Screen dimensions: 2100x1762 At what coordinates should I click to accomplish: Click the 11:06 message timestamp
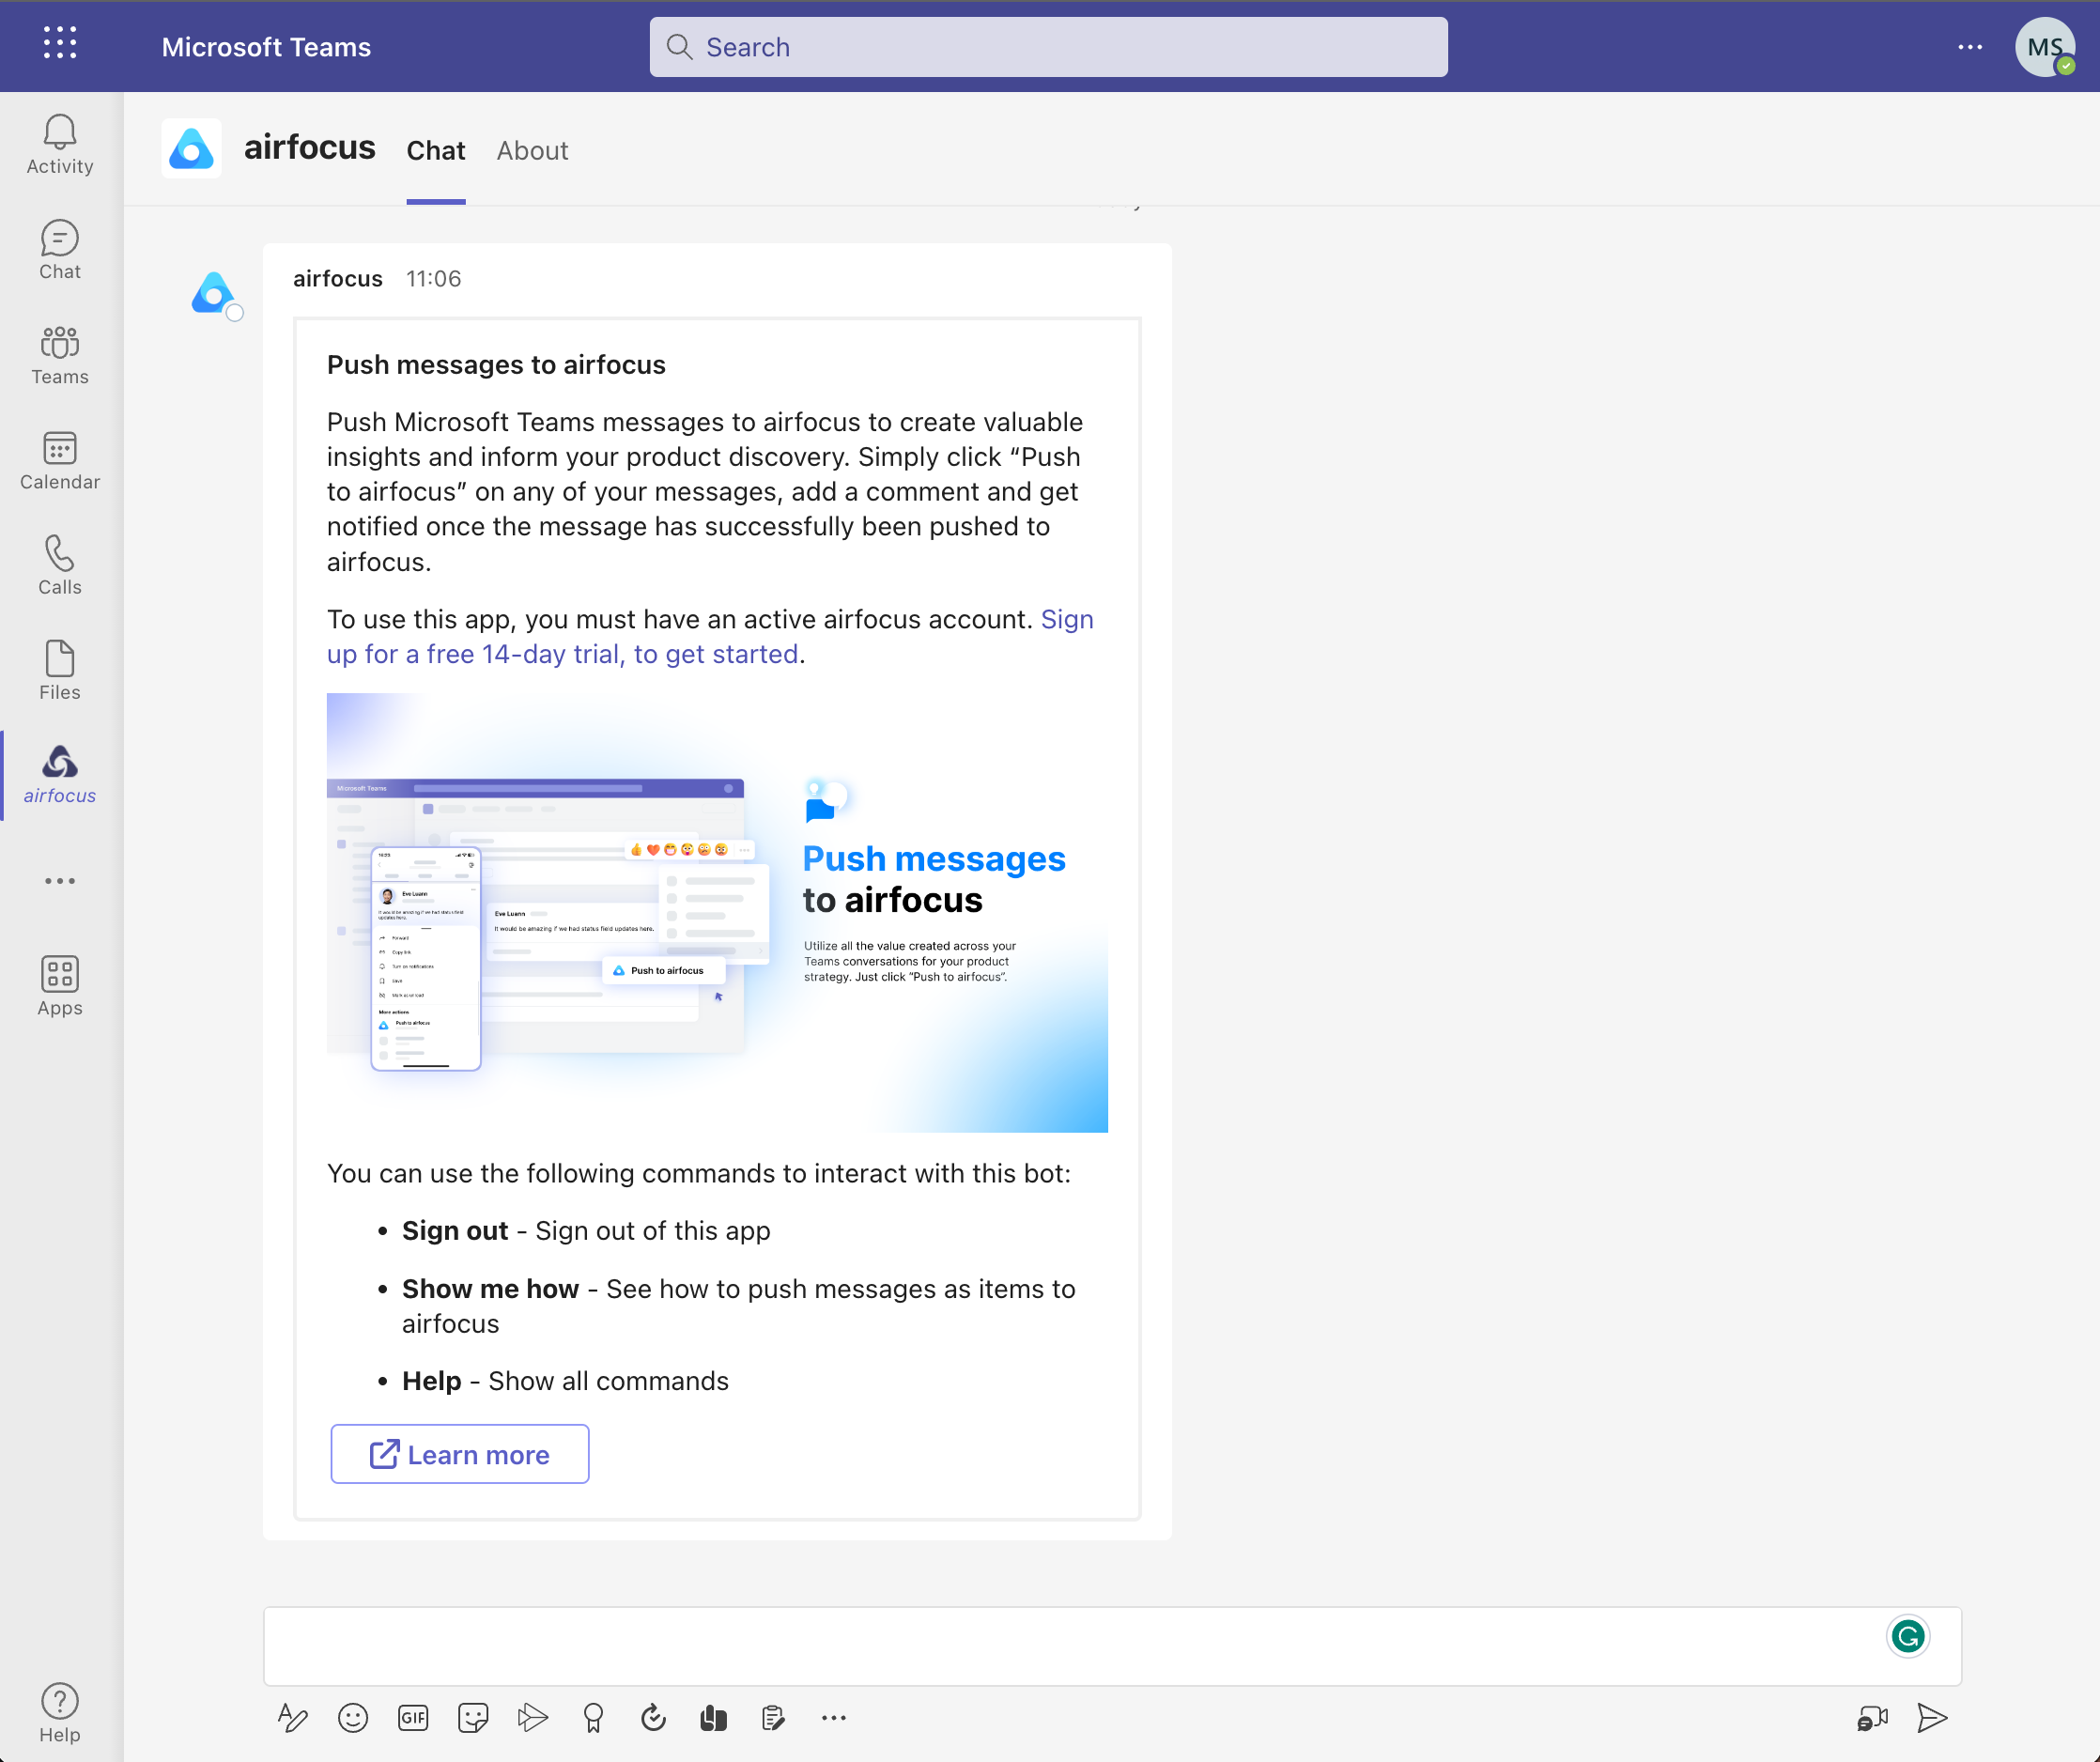coord(434,279)
